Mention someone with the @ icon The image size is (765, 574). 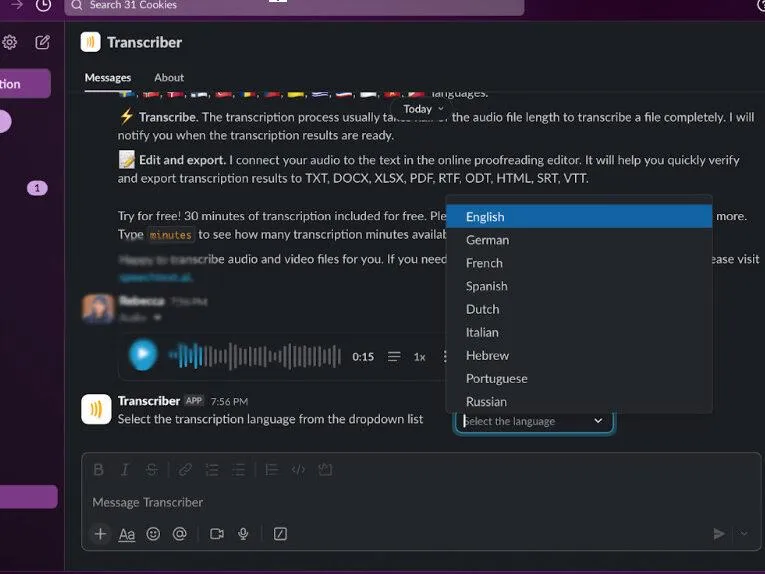point(180,534)
